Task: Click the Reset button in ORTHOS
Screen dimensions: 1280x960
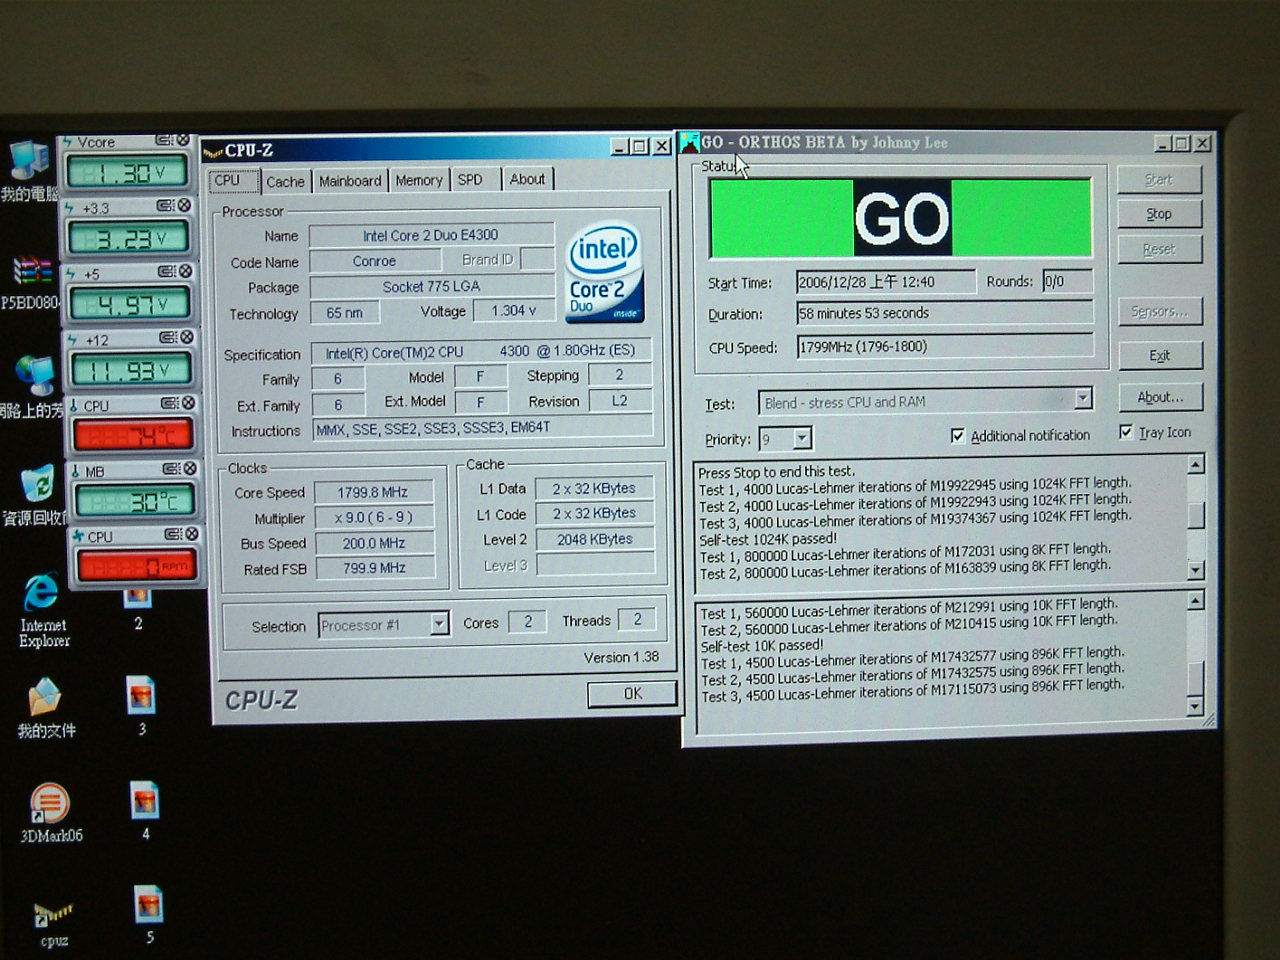Action: (1159, 249)
